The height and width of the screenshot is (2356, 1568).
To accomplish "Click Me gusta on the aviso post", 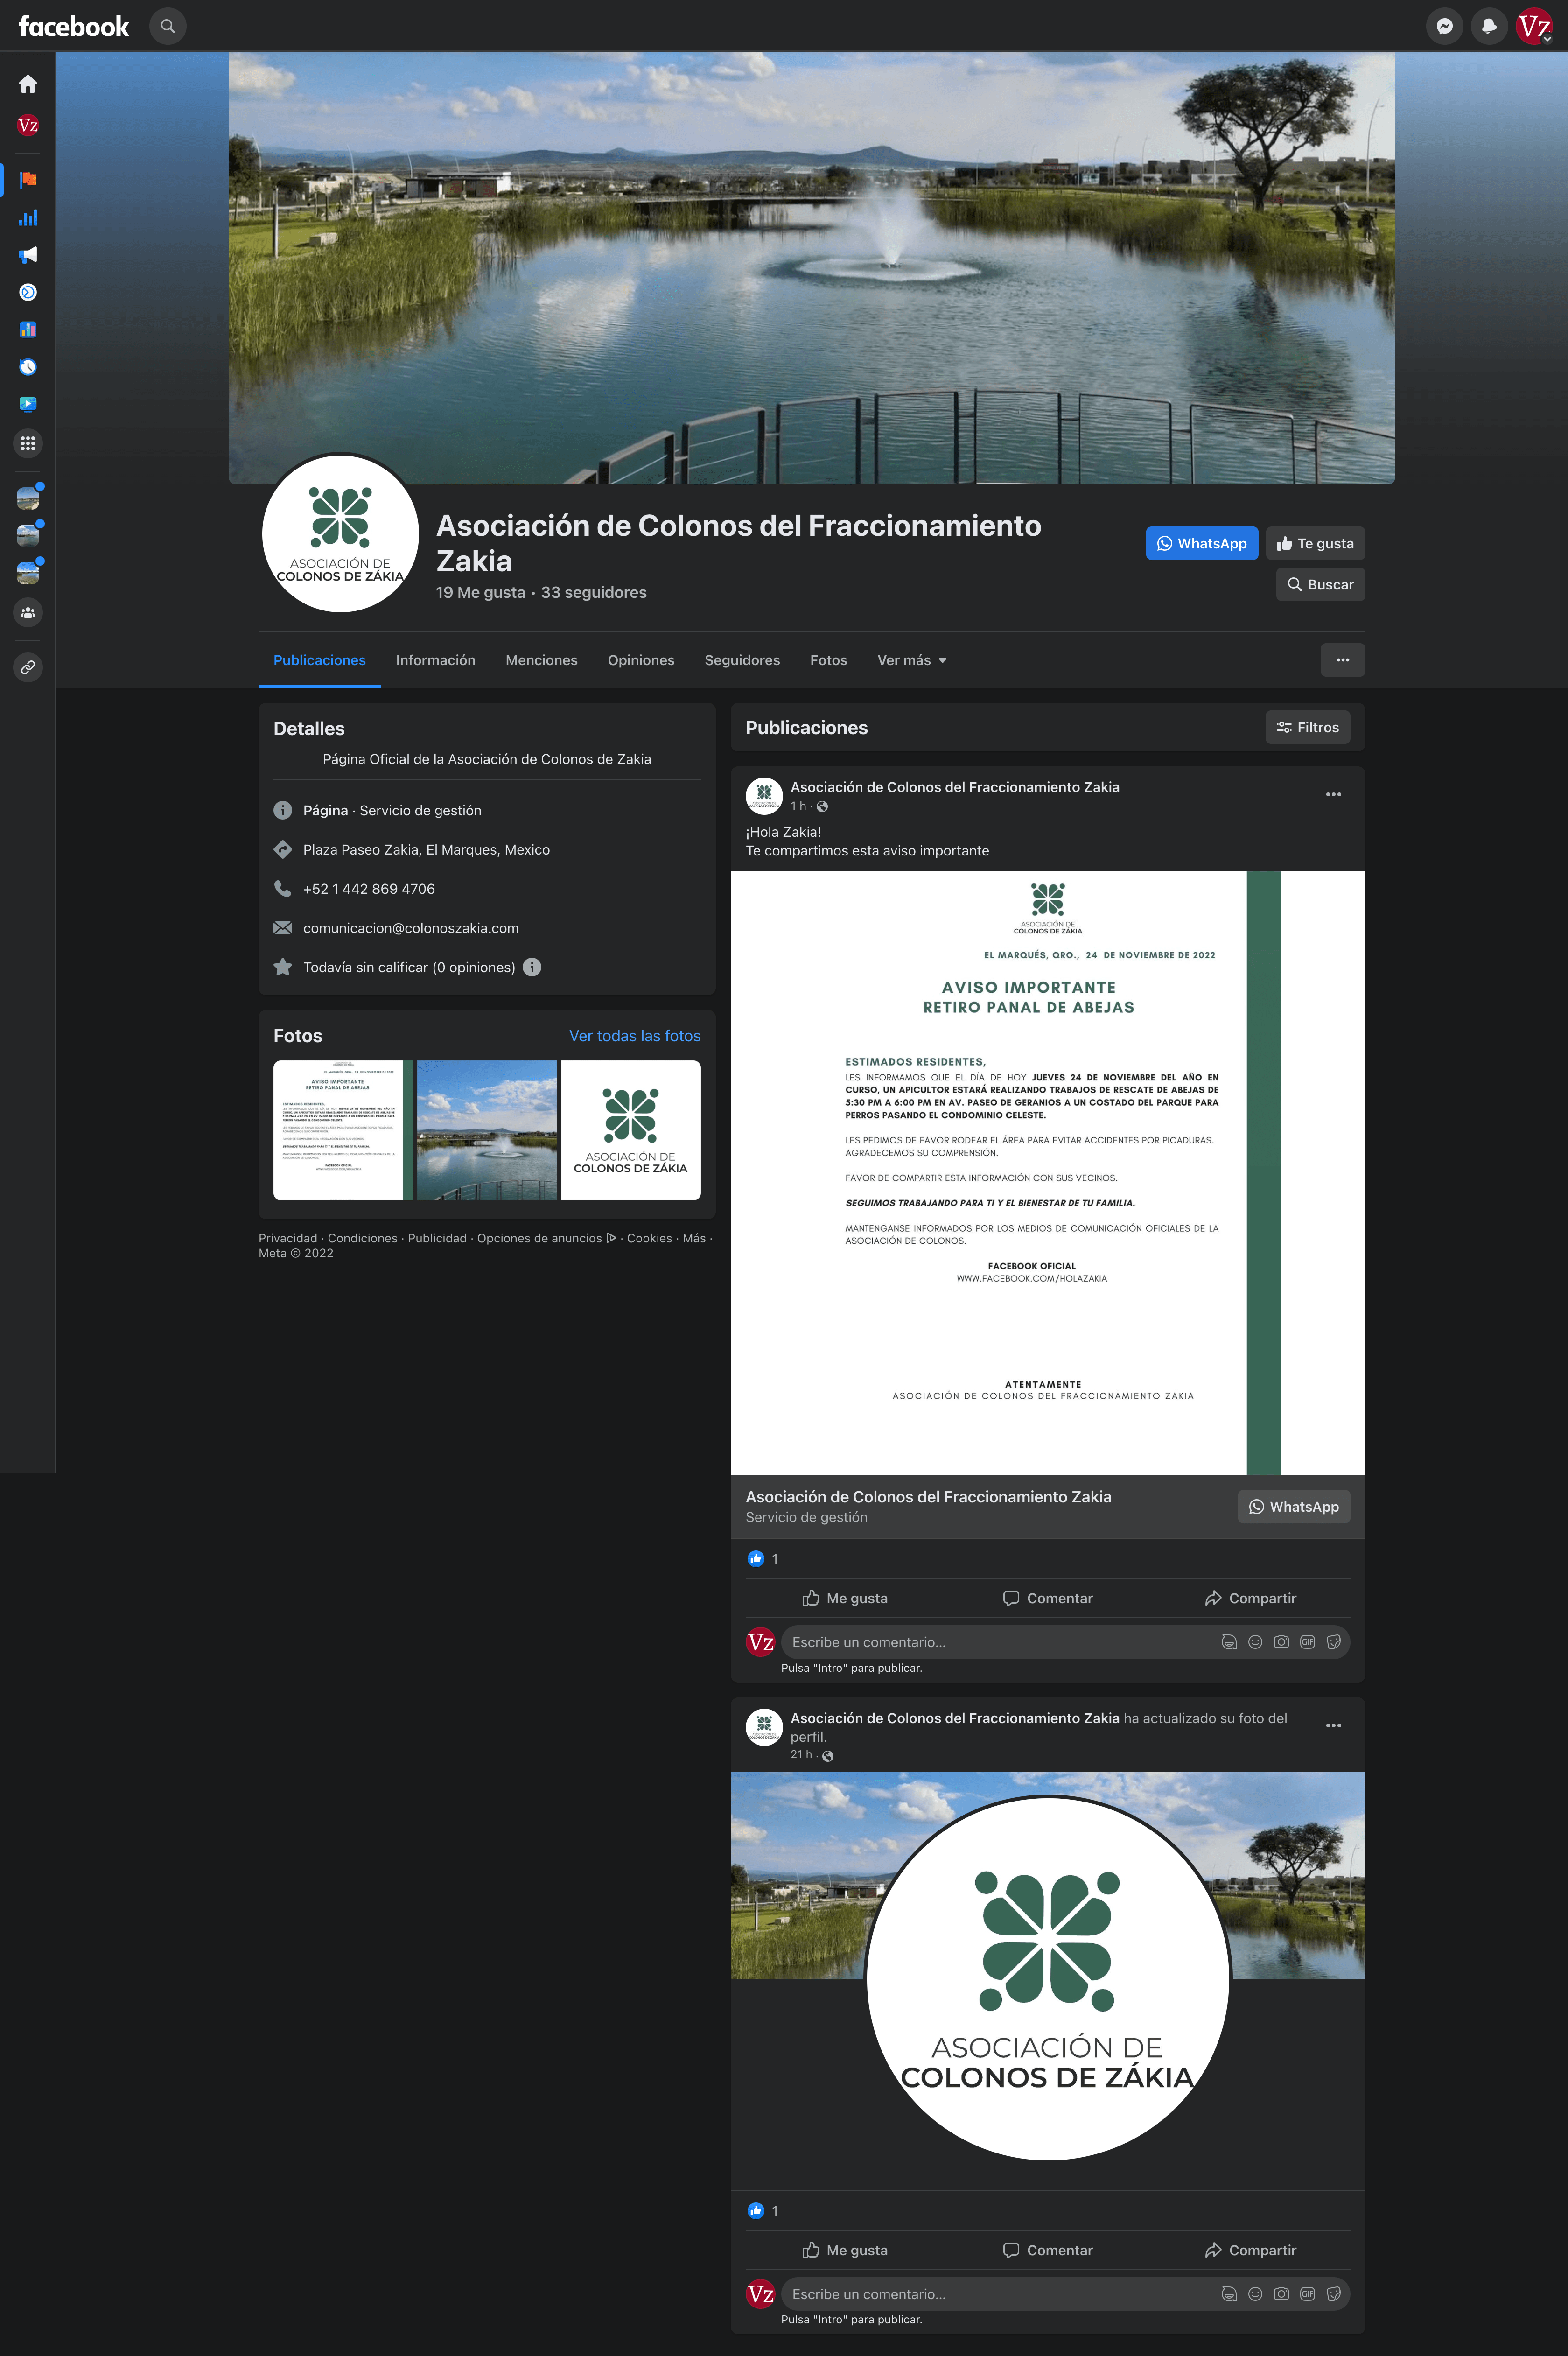I will (845, 1598).
